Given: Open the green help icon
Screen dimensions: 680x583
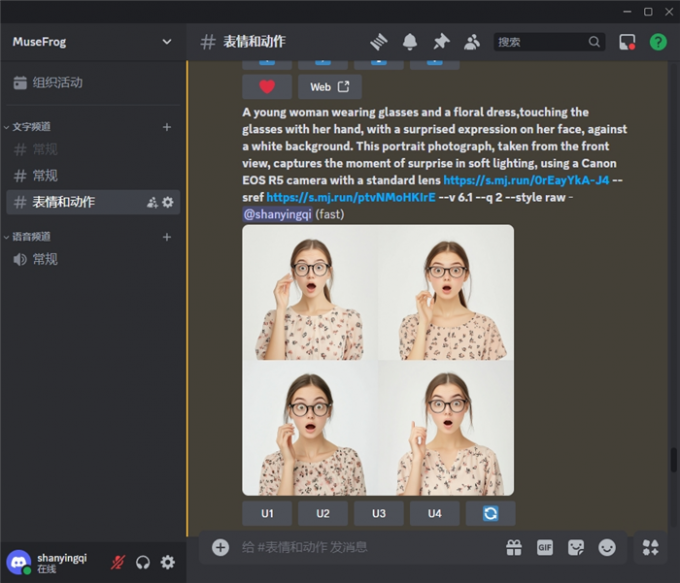Looking at the screenshot, I should (658, 42).
